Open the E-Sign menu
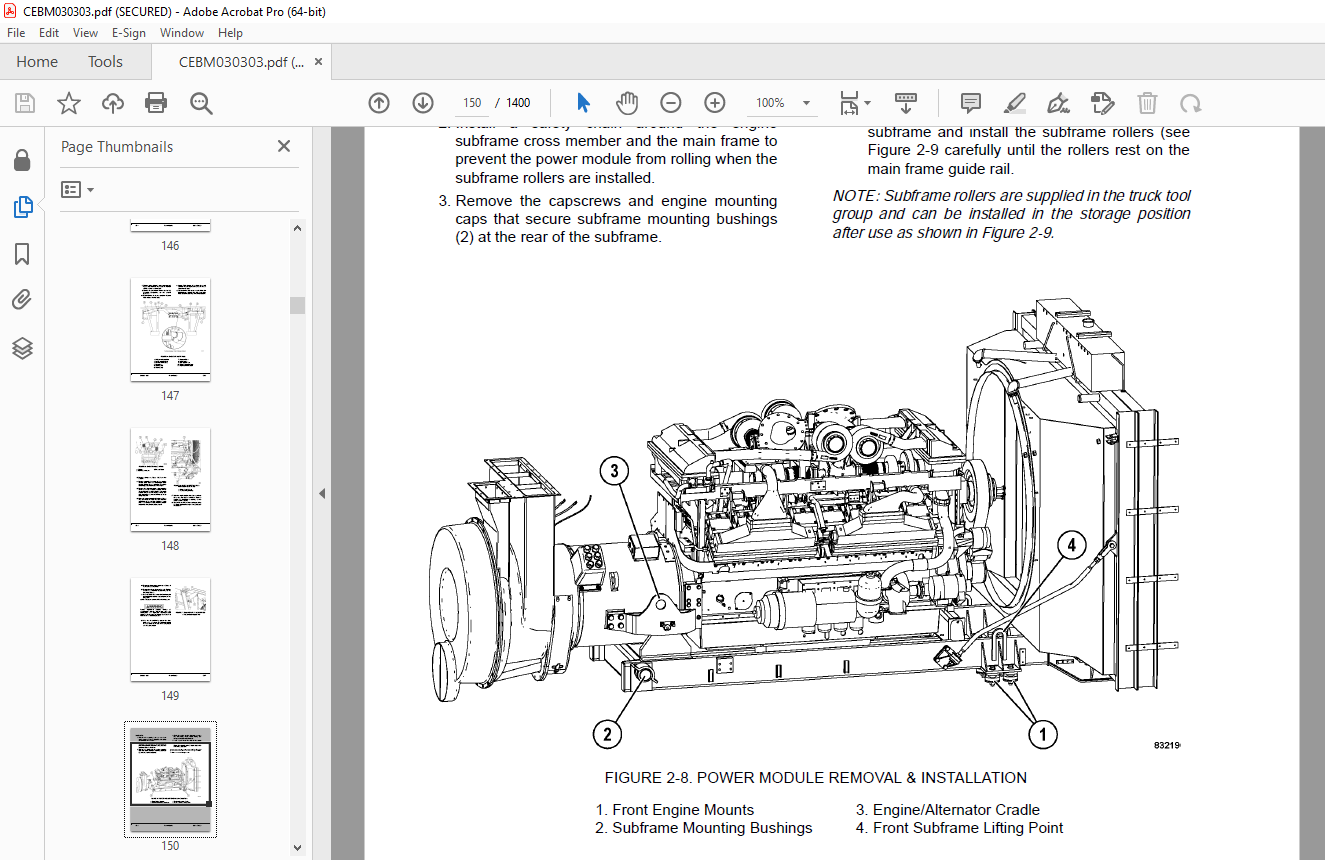Screen dimensions: 1325x860 (128, 32)
